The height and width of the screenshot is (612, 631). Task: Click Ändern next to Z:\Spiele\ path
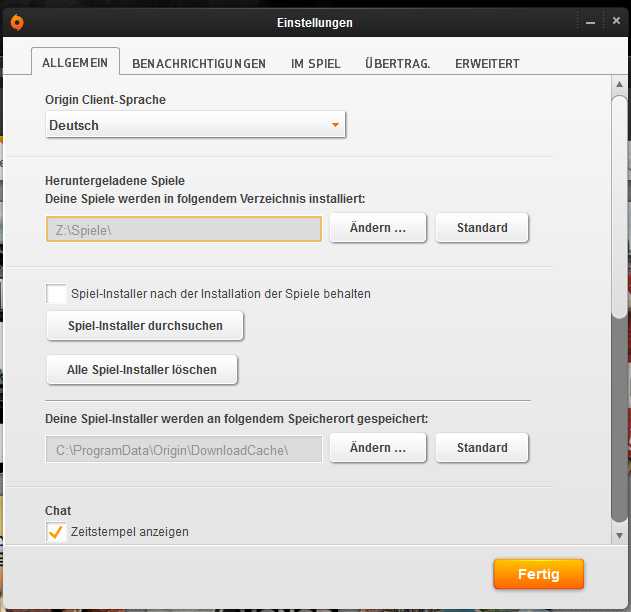point(378,228)
